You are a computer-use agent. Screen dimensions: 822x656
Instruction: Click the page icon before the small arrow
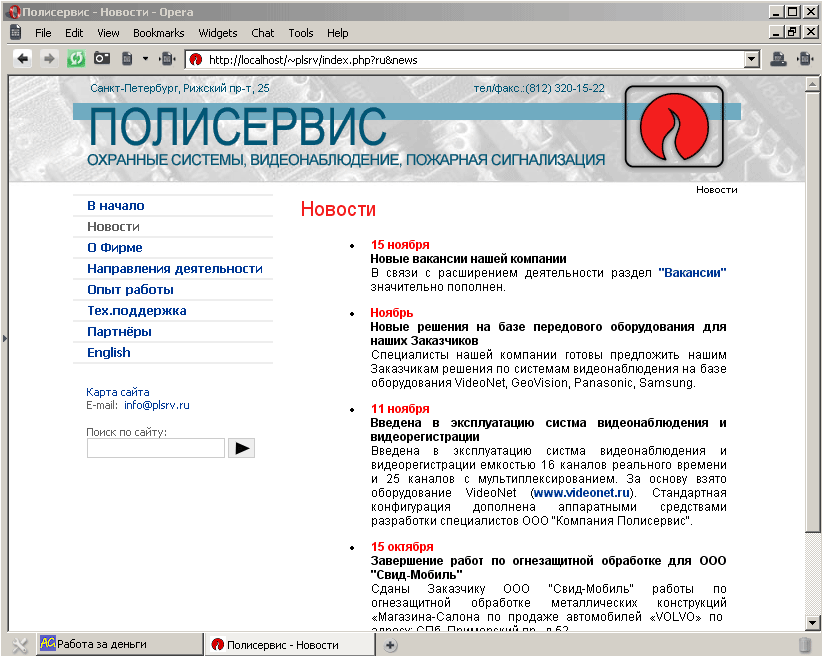pos(127,59)
